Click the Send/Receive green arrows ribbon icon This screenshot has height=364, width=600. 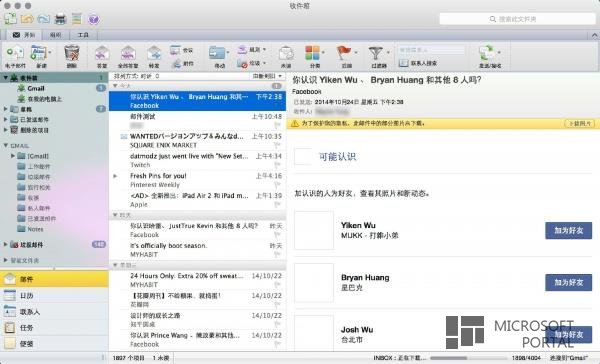487,53
